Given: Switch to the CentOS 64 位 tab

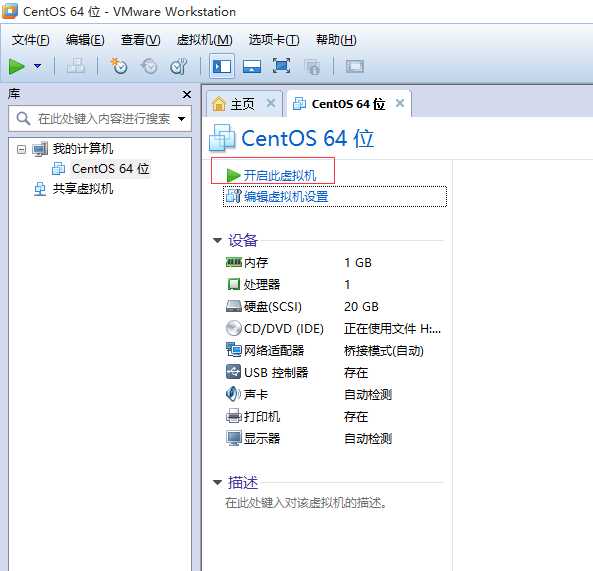Looking at the screenshot, I should [x=348, y=104].
